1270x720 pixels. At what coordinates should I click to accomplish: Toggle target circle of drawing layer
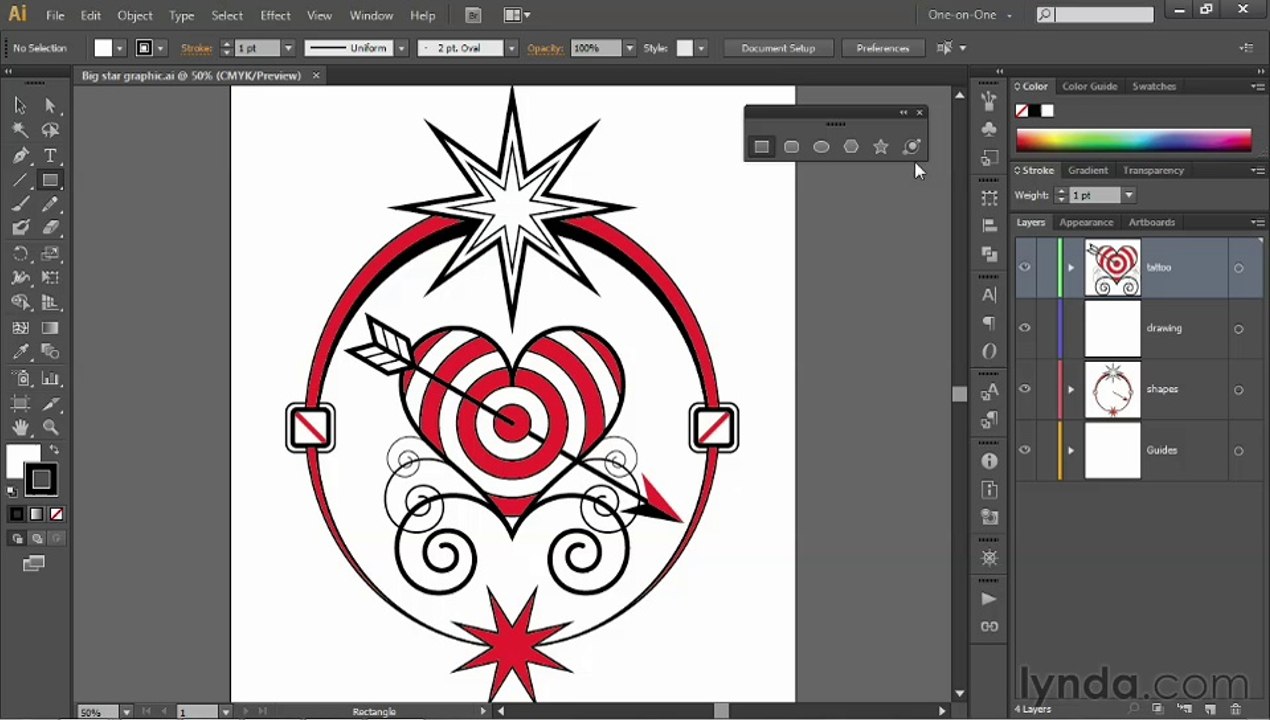[1239, 329]
